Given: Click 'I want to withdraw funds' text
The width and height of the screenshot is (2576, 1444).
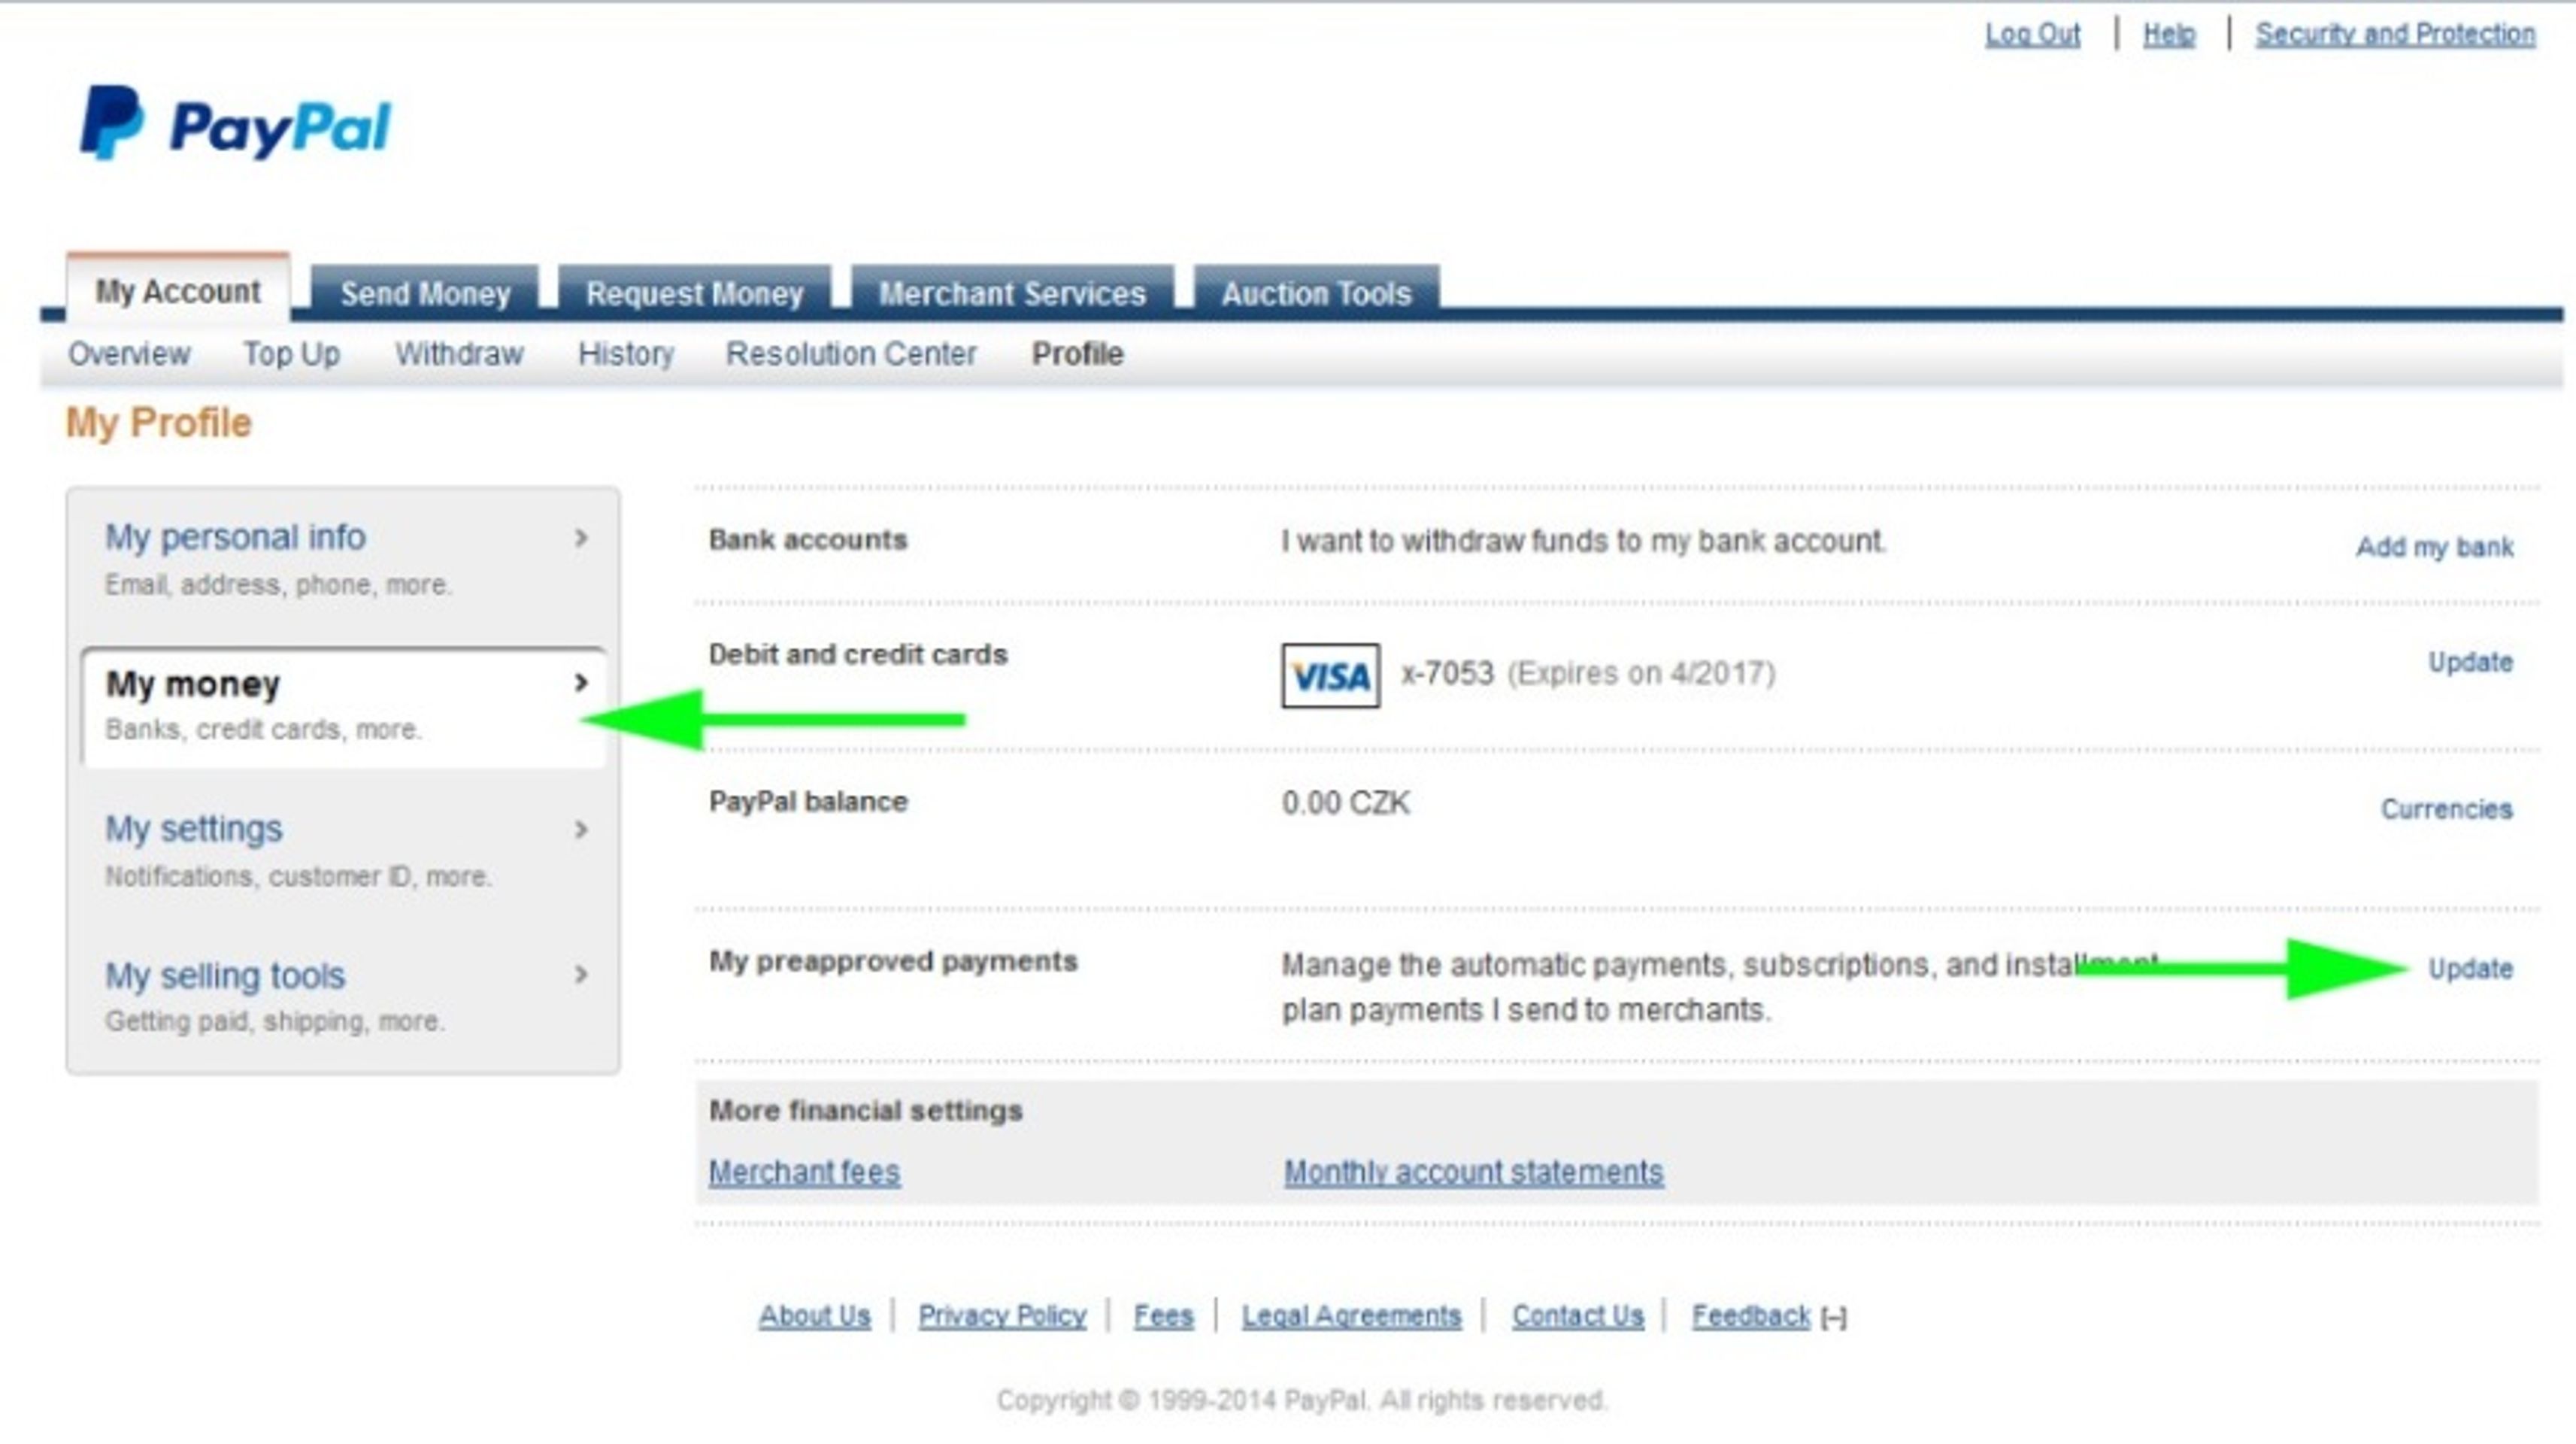Looking at the screenshot, I should (x=1583, y=542).
